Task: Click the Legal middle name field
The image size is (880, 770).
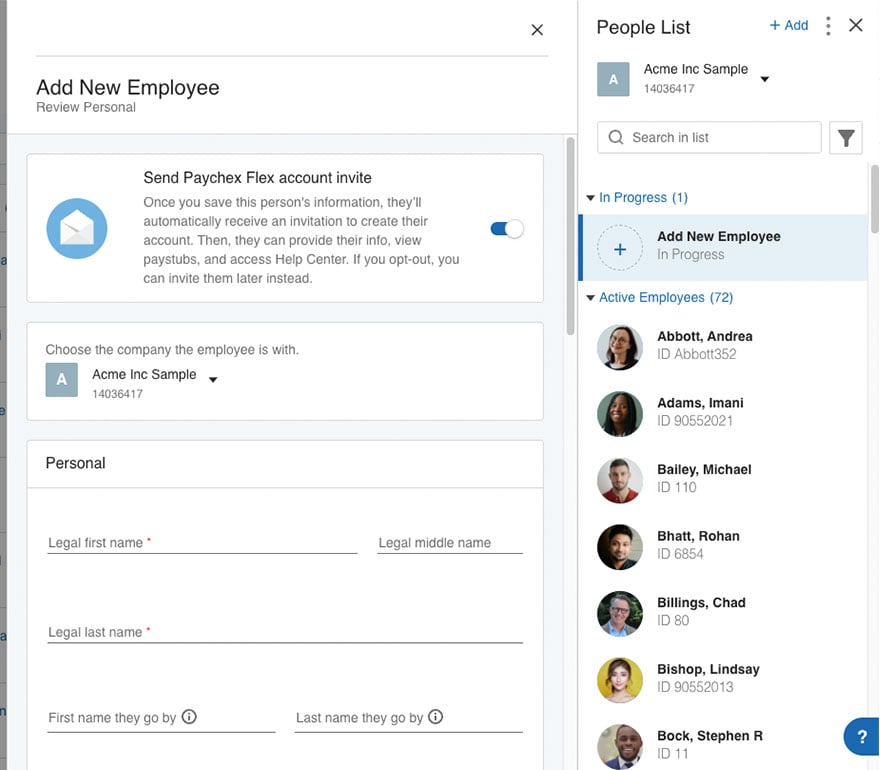Action: 450,543
